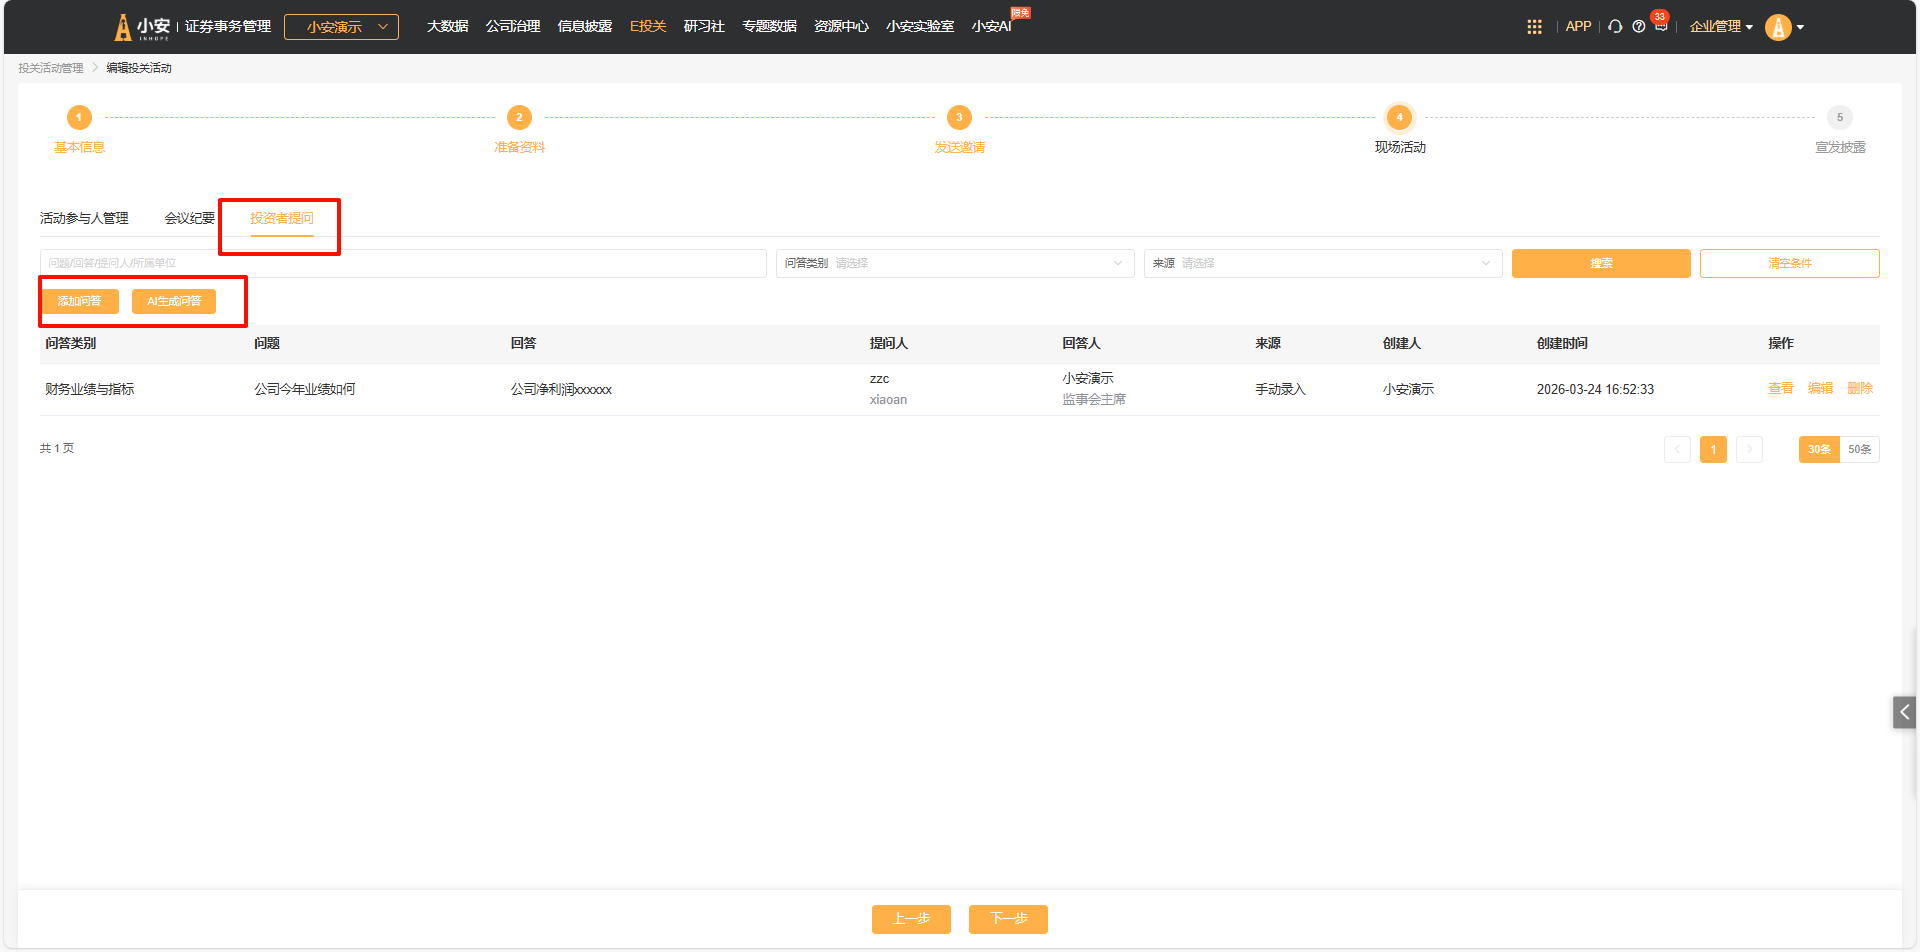Click the 共 1 页 page count text
1920x952 pixels.
click(57, 448)
